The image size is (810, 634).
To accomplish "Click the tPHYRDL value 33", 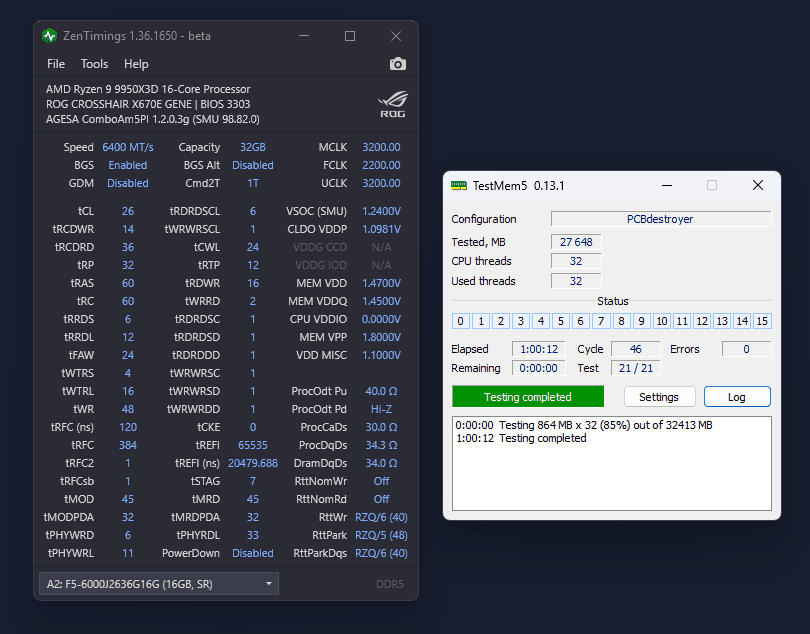I will tap(253, 535).
